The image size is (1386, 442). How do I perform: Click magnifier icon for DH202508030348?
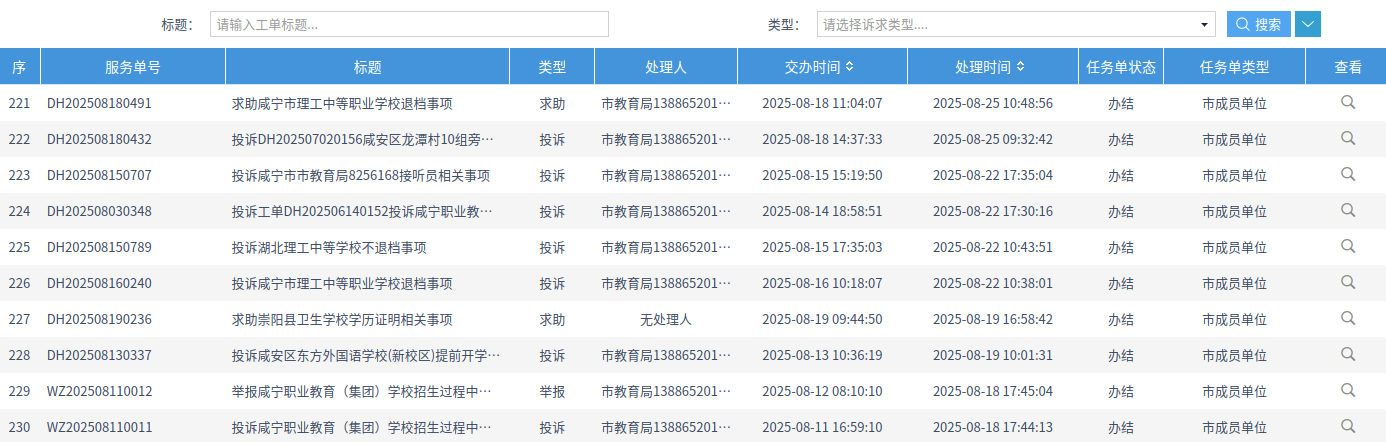[x=1348, y=210]
